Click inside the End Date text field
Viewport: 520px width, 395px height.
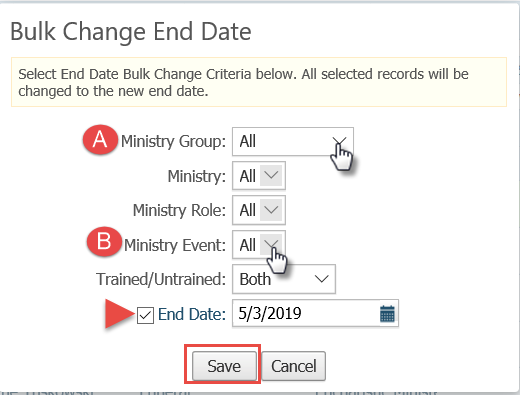[x=305, y=313]
